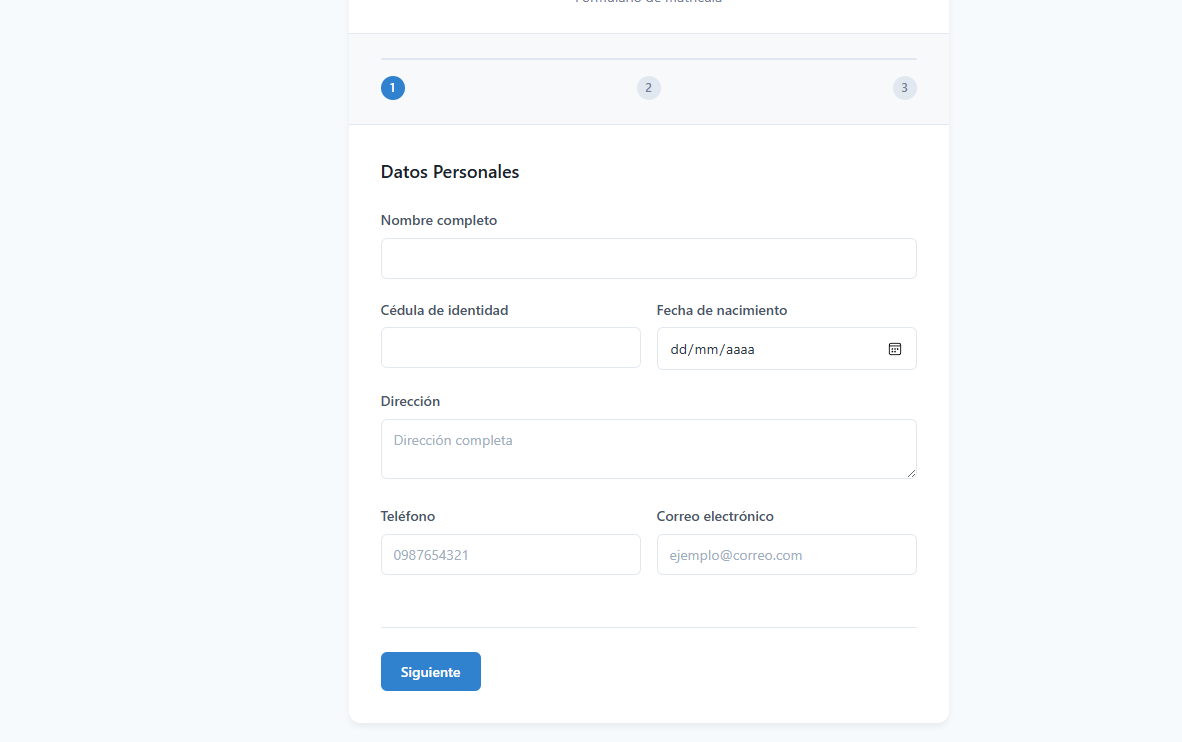Click the "Cédula de identidad" label text

(445, 310)
